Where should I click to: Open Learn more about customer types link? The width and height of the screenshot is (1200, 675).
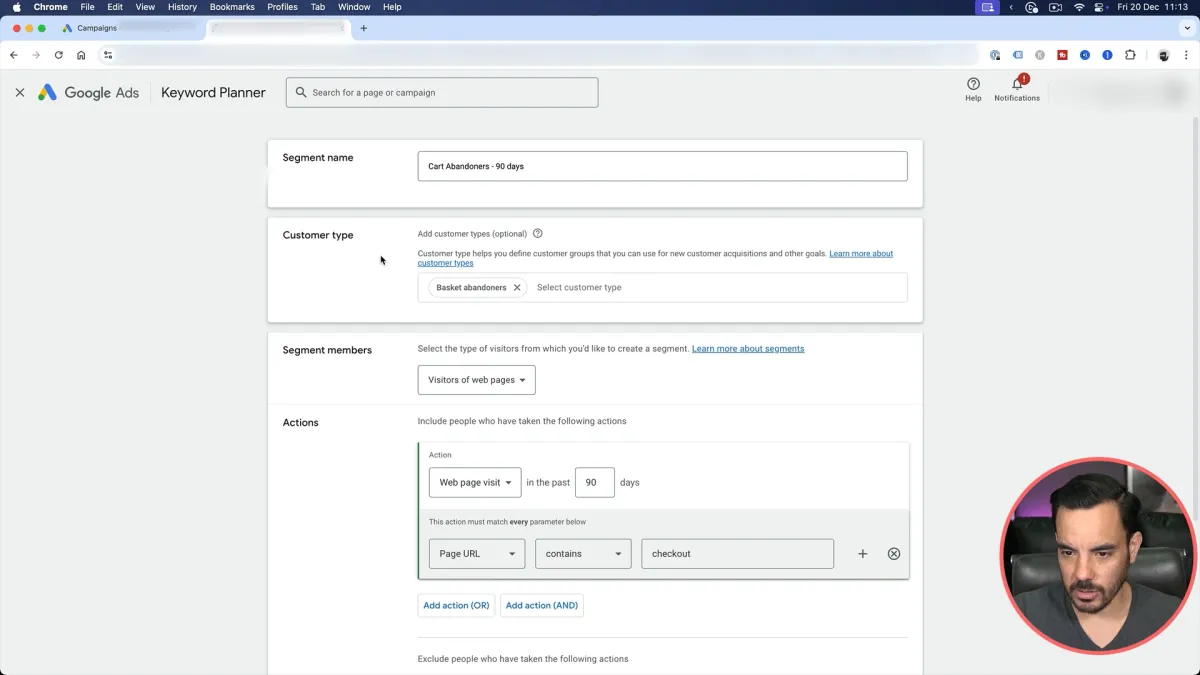point(655,259)
